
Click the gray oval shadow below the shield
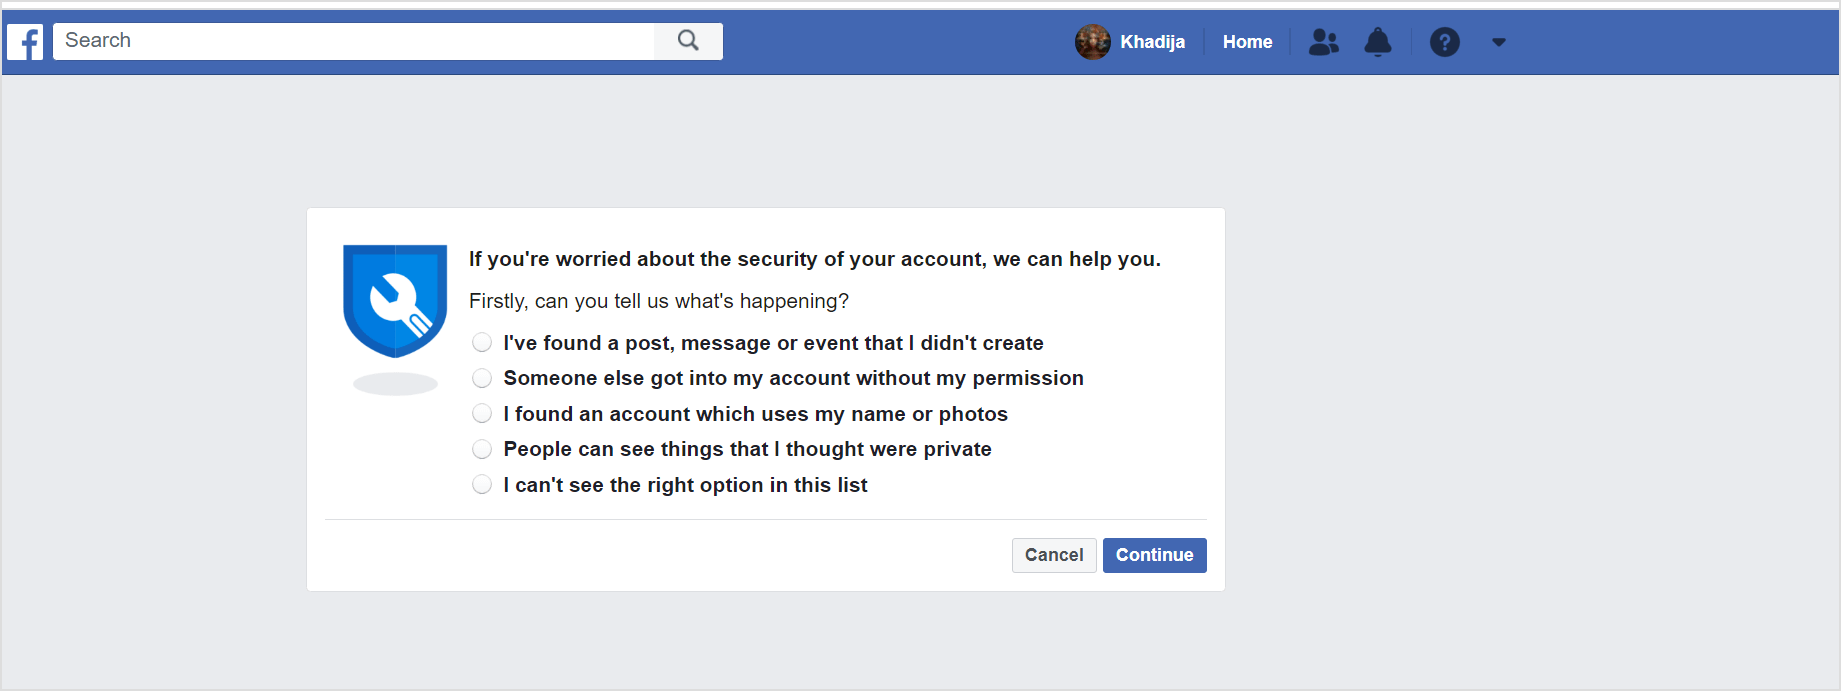pyautogui.click(x=395, y=383)
